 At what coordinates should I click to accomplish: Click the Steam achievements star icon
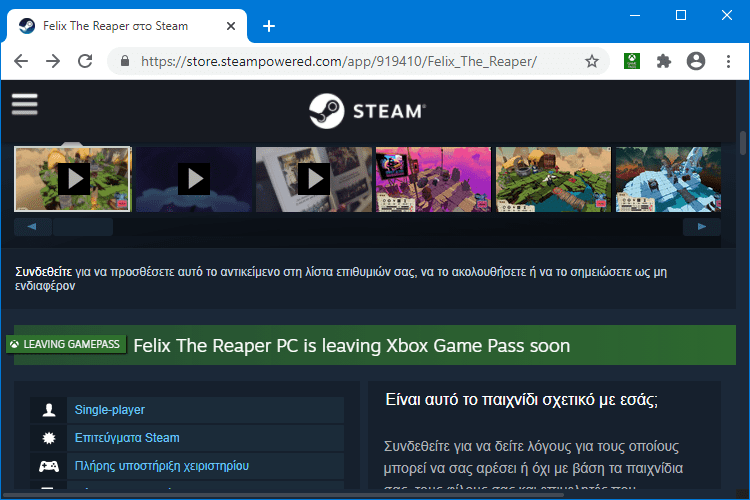pos(49,438)
